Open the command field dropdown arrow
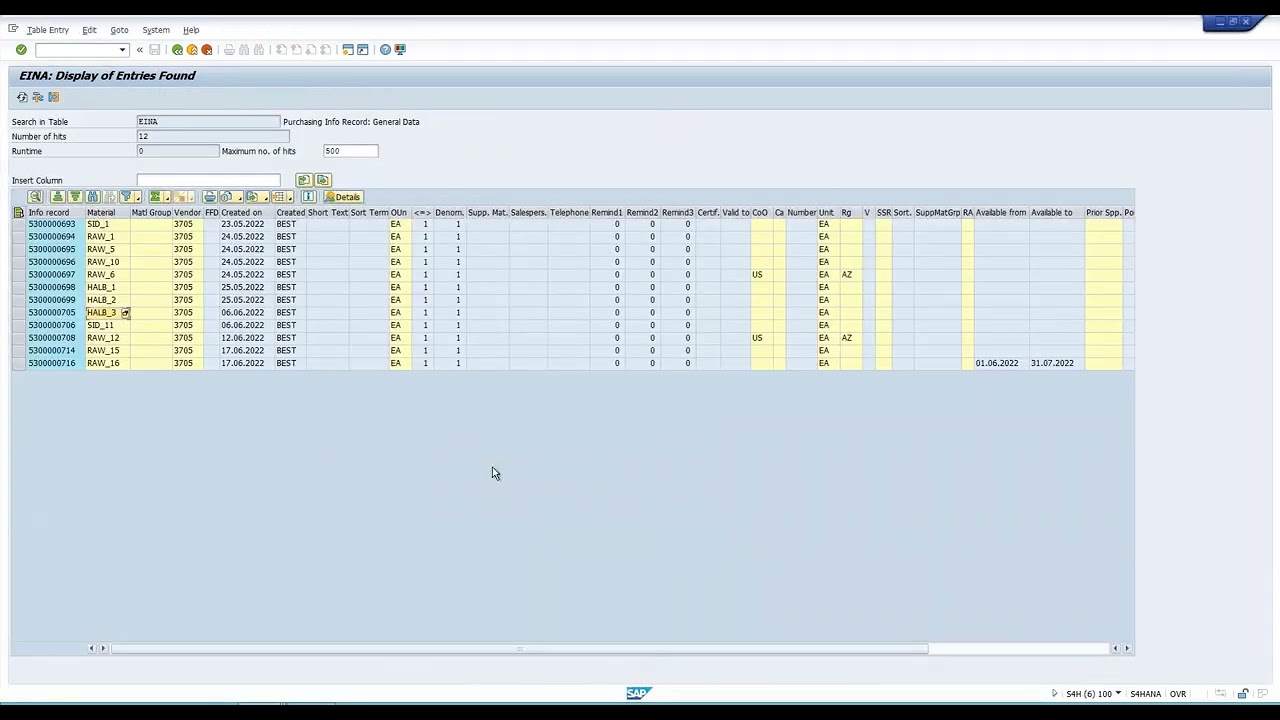The width and height of the screenshot is (1280, 720). tap(122, 50)
